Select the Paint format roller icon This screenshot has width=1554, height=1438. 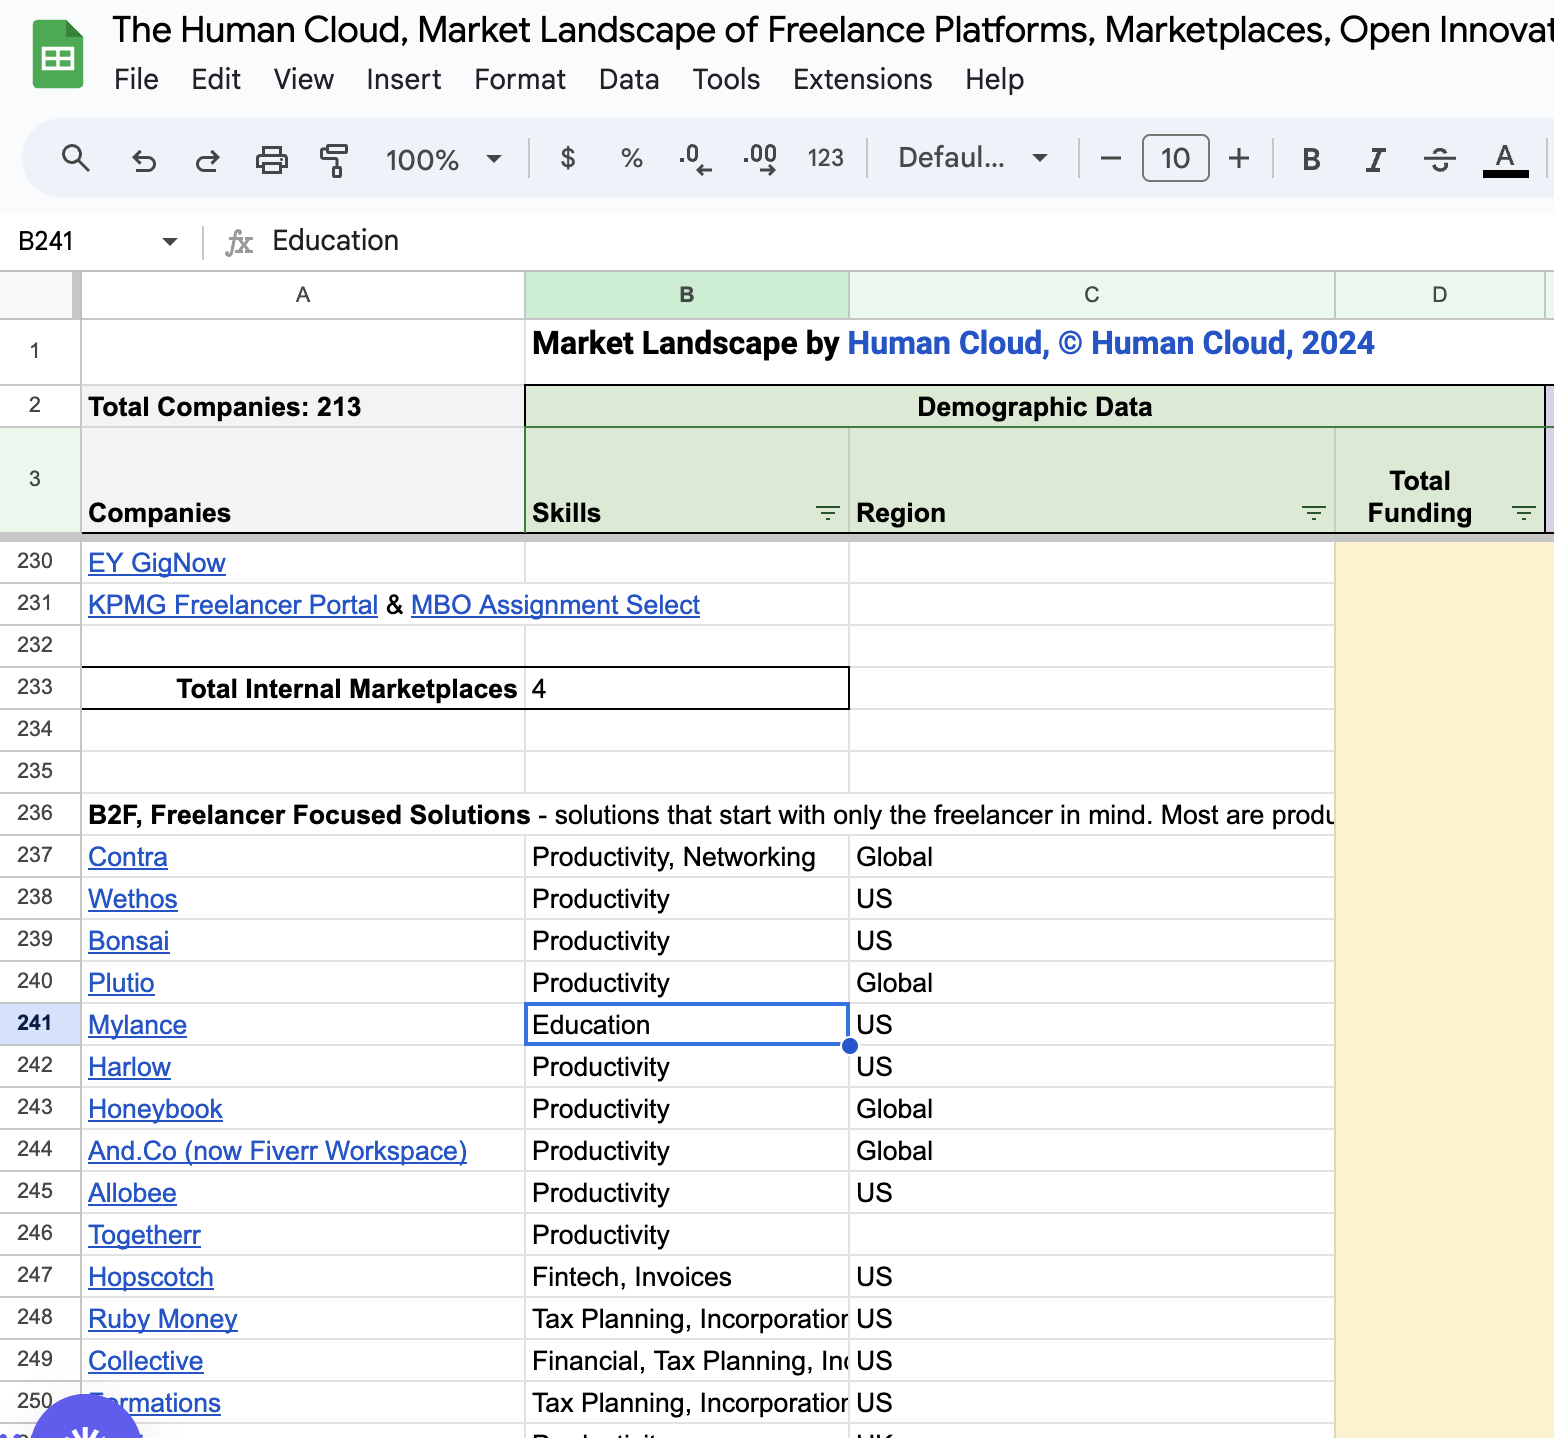tap(334, 159)
